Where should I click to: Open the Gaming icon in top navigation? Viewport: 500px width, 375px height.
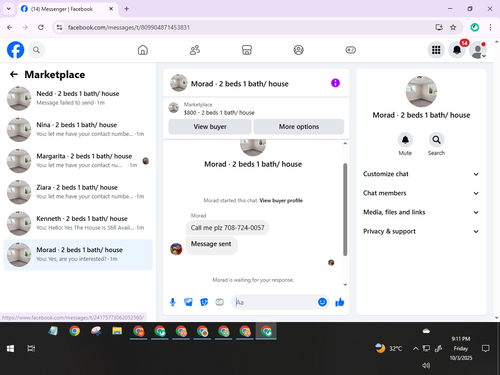pos(350,50)
